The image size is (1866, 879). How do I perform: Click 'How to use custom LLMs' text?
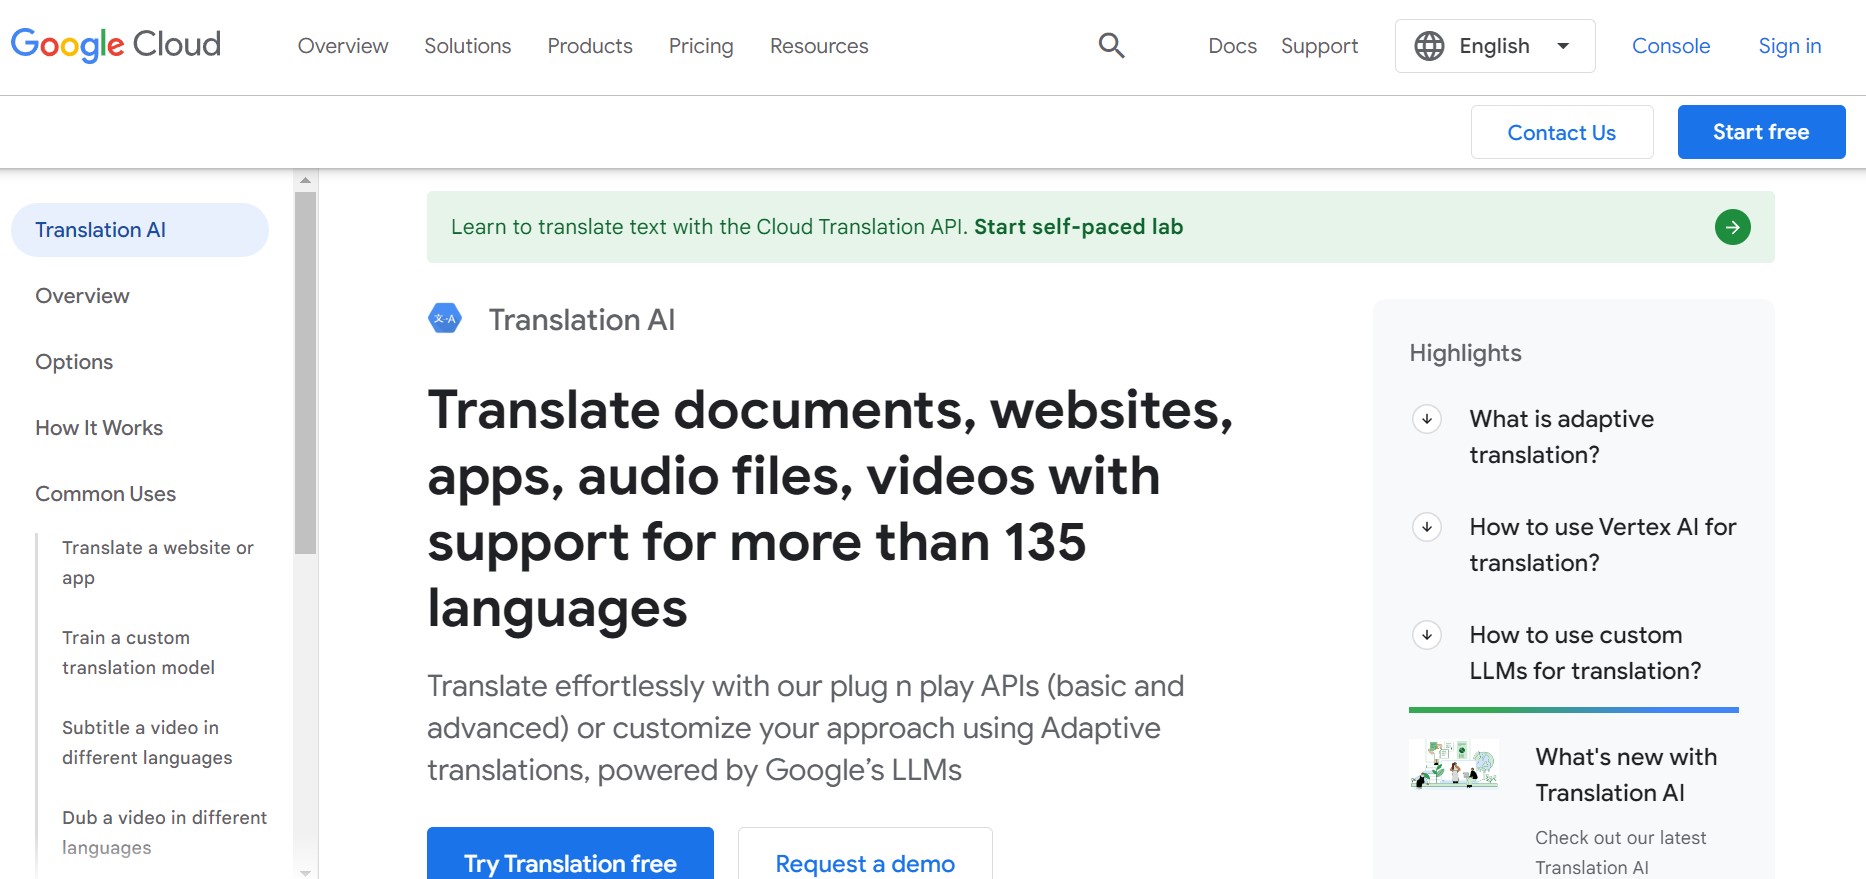pos(1585,653)
